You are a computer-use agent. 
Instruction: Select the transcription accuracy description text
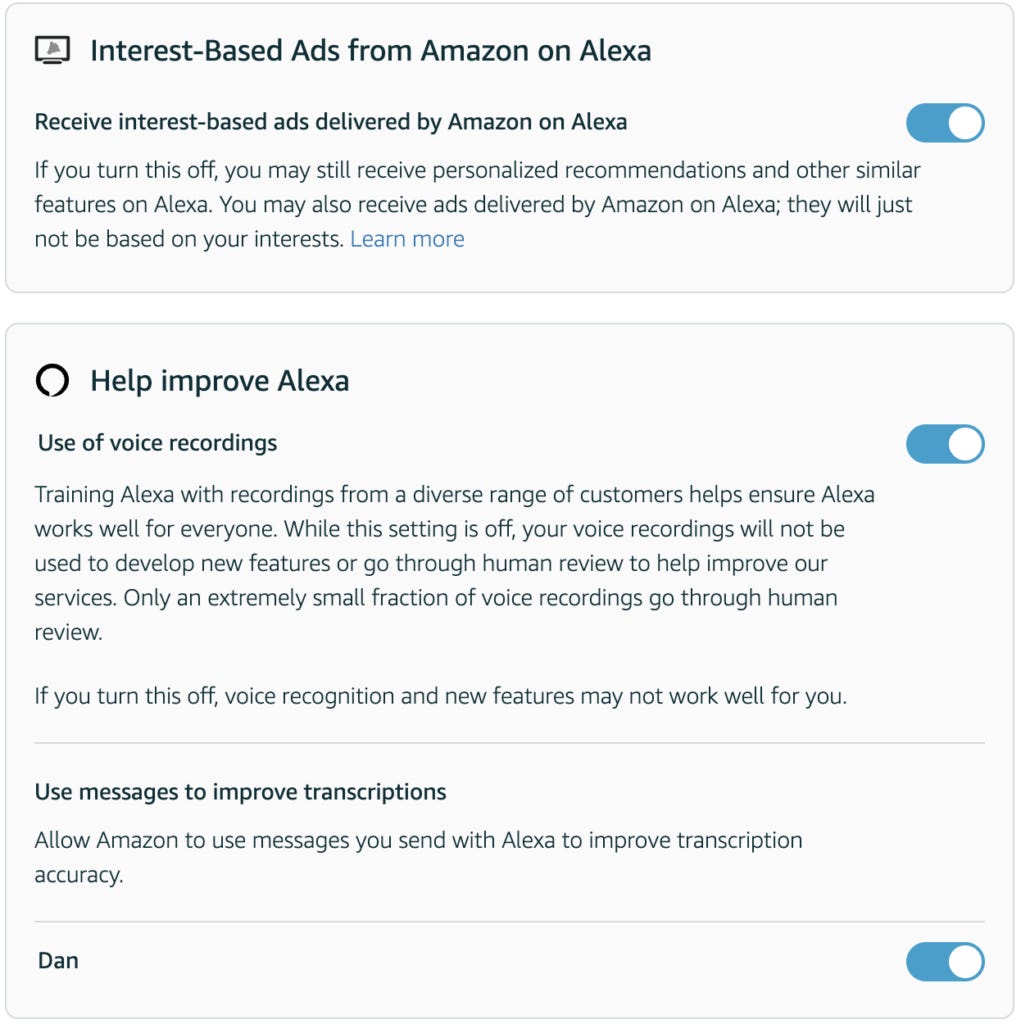(418, 855)
